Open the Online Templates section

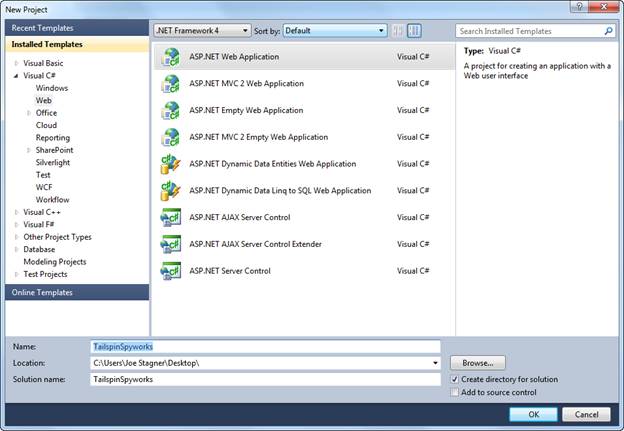click(x=77, y=292)
